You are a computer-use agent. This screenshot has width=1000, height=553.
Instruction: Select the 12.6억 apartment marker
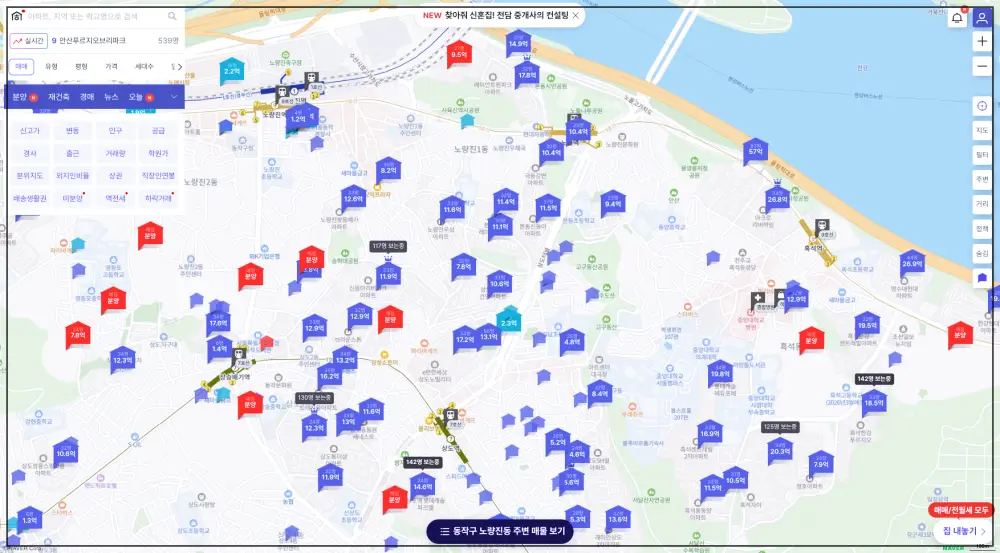(353, 198)
